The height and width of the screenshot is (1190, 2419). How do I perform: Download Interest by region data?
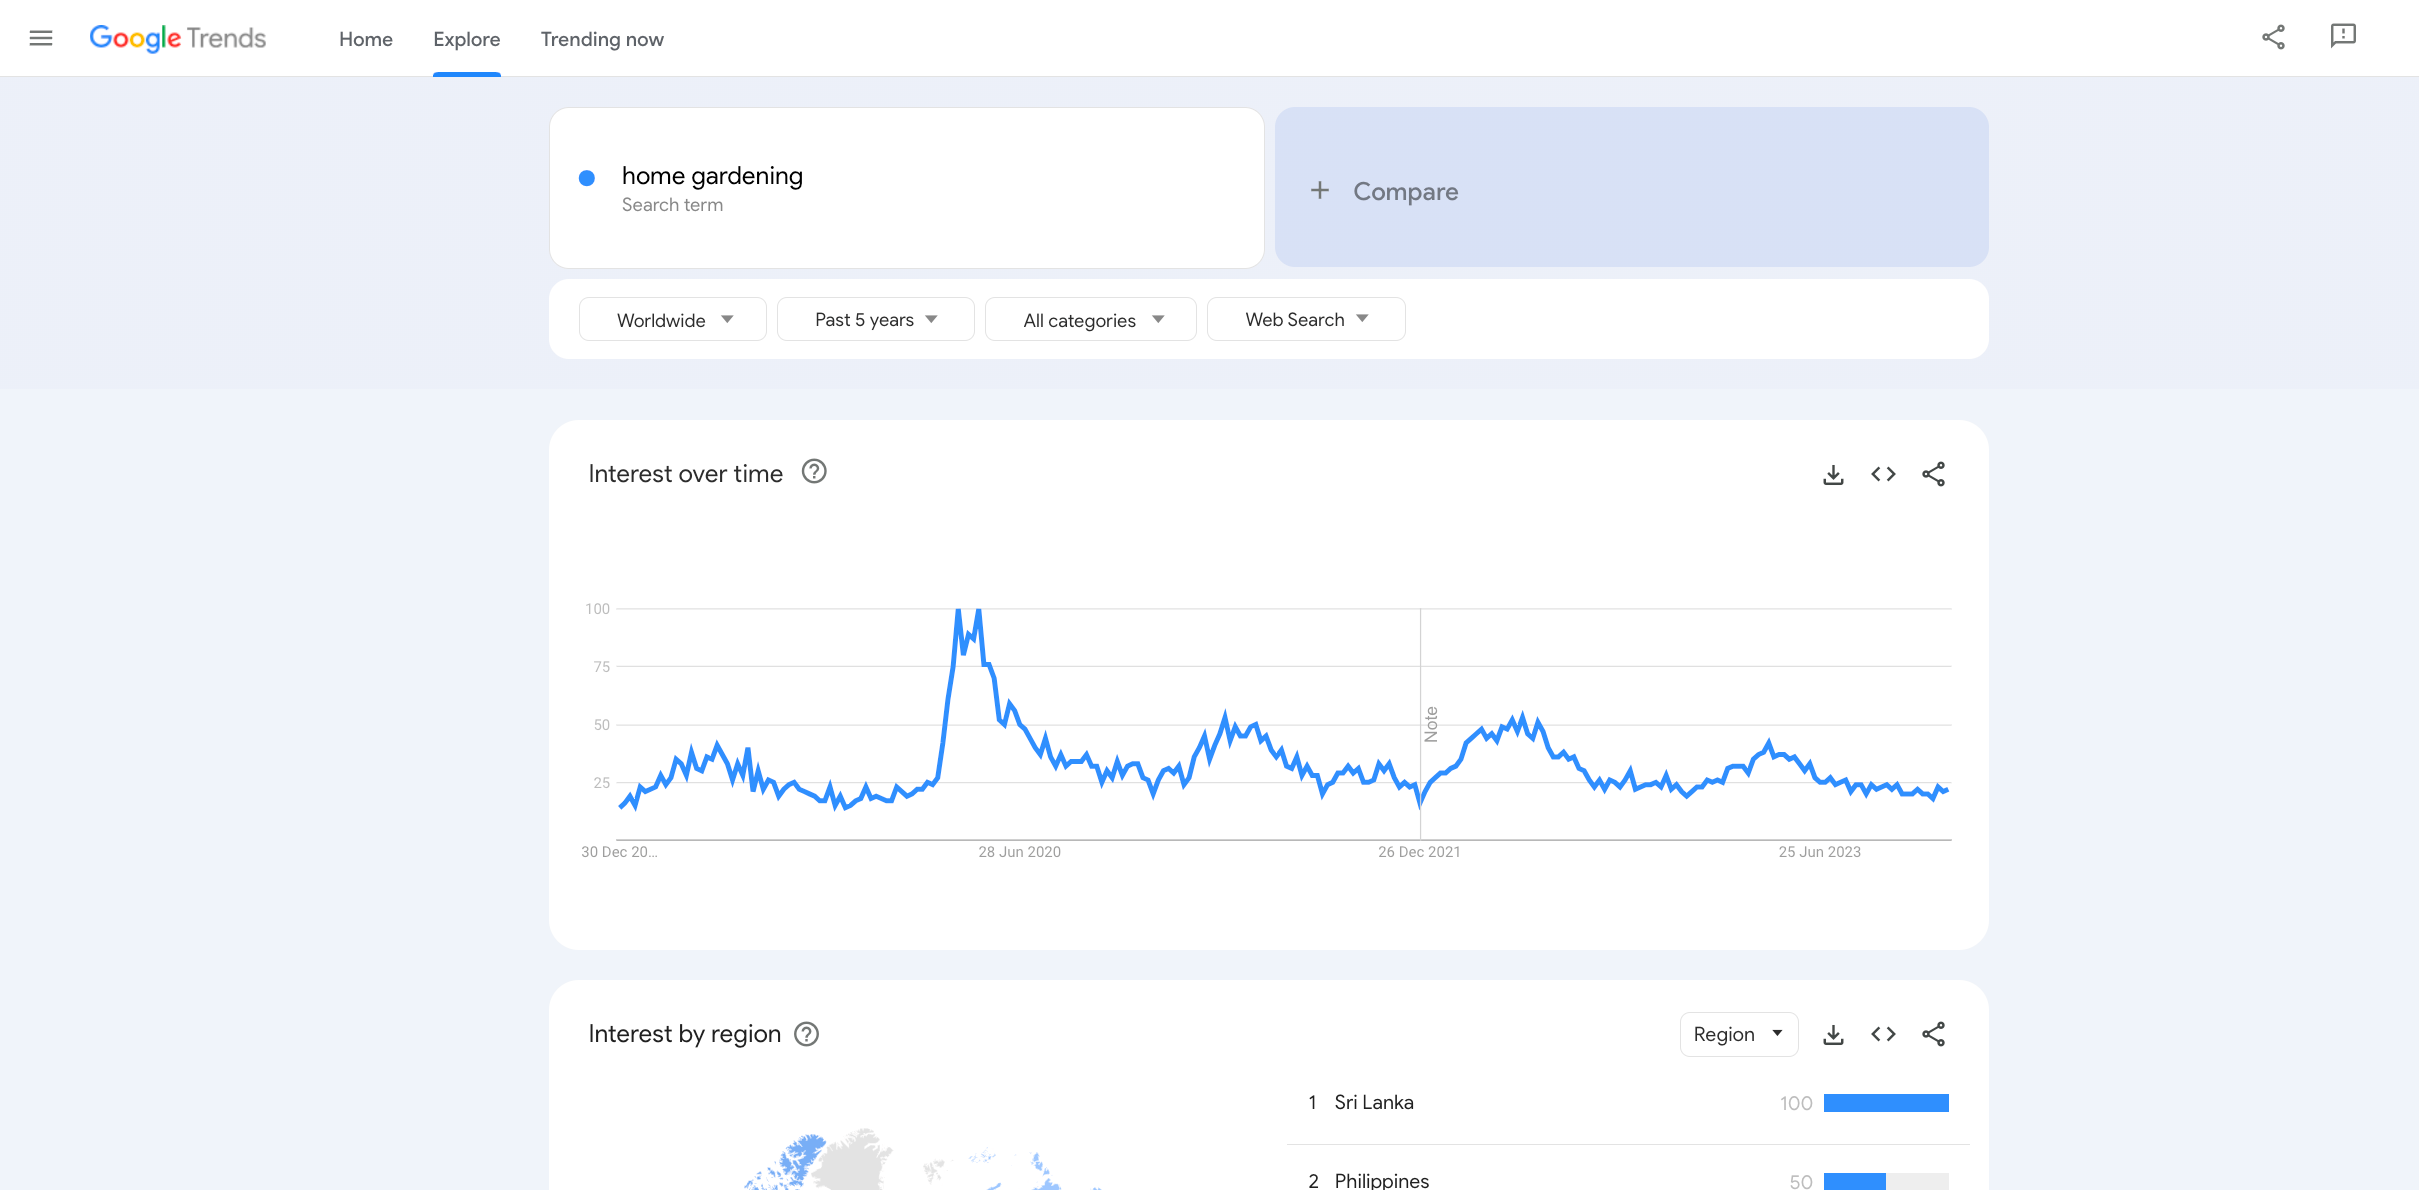click(x=1833, y=1035)
